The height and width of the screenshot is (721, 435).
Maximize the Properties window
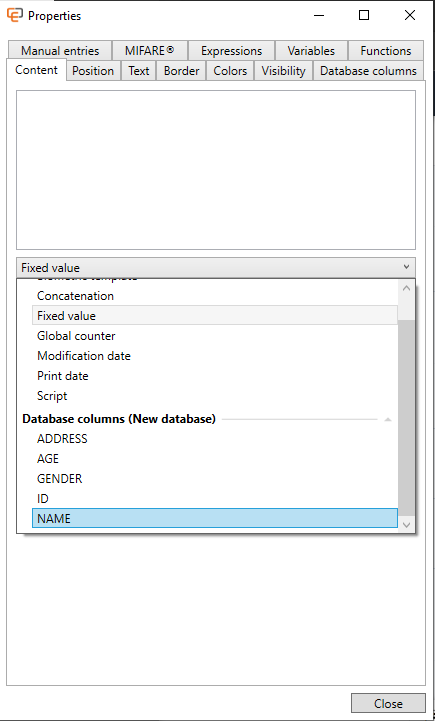364,15
